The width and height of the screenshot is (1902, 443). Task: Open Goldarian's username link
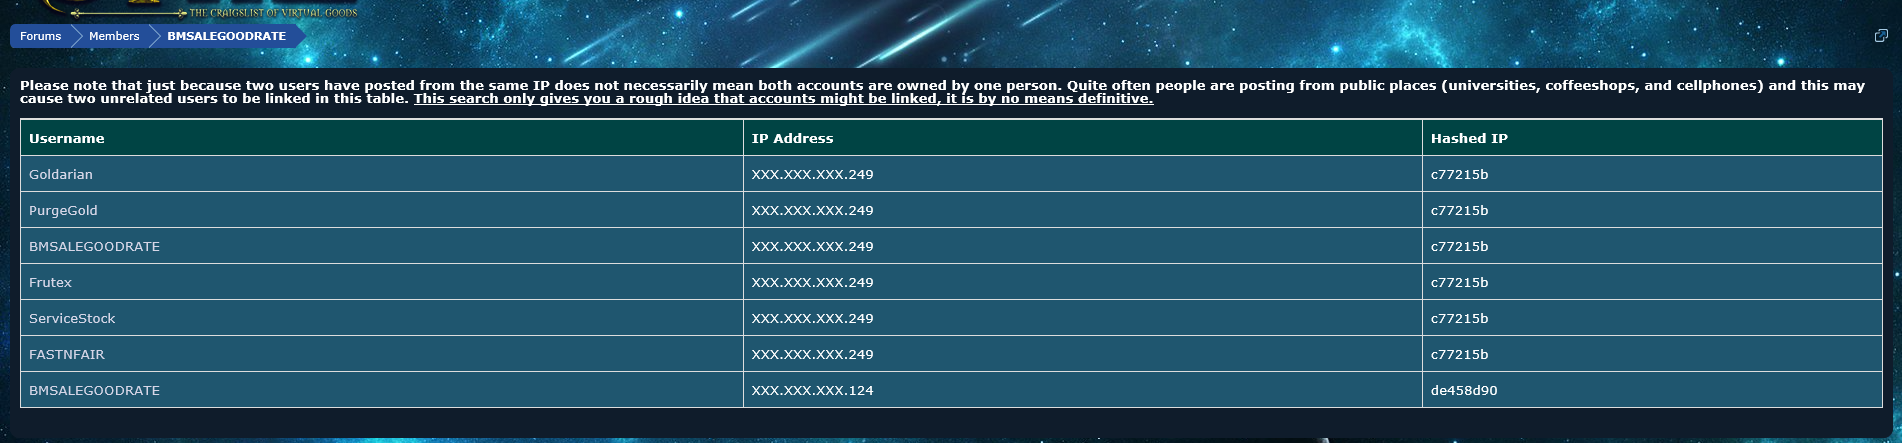click(61, 174)
